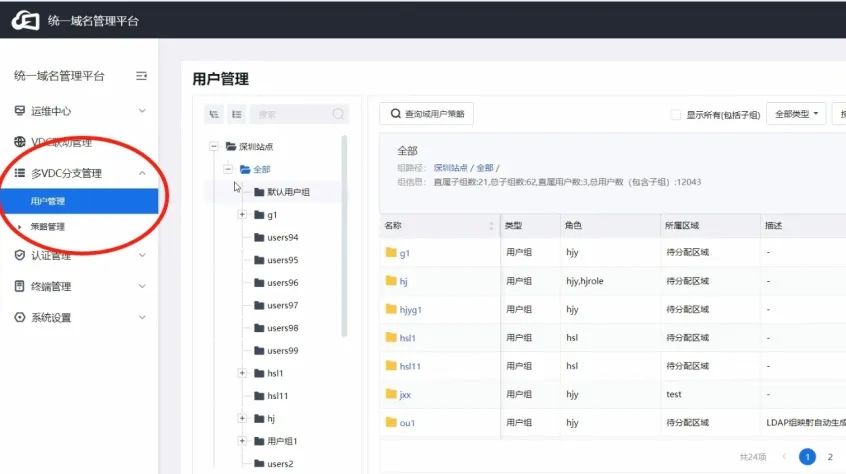
Task: Click the 深圳站点 link in the group path
Action: [450, 168]
